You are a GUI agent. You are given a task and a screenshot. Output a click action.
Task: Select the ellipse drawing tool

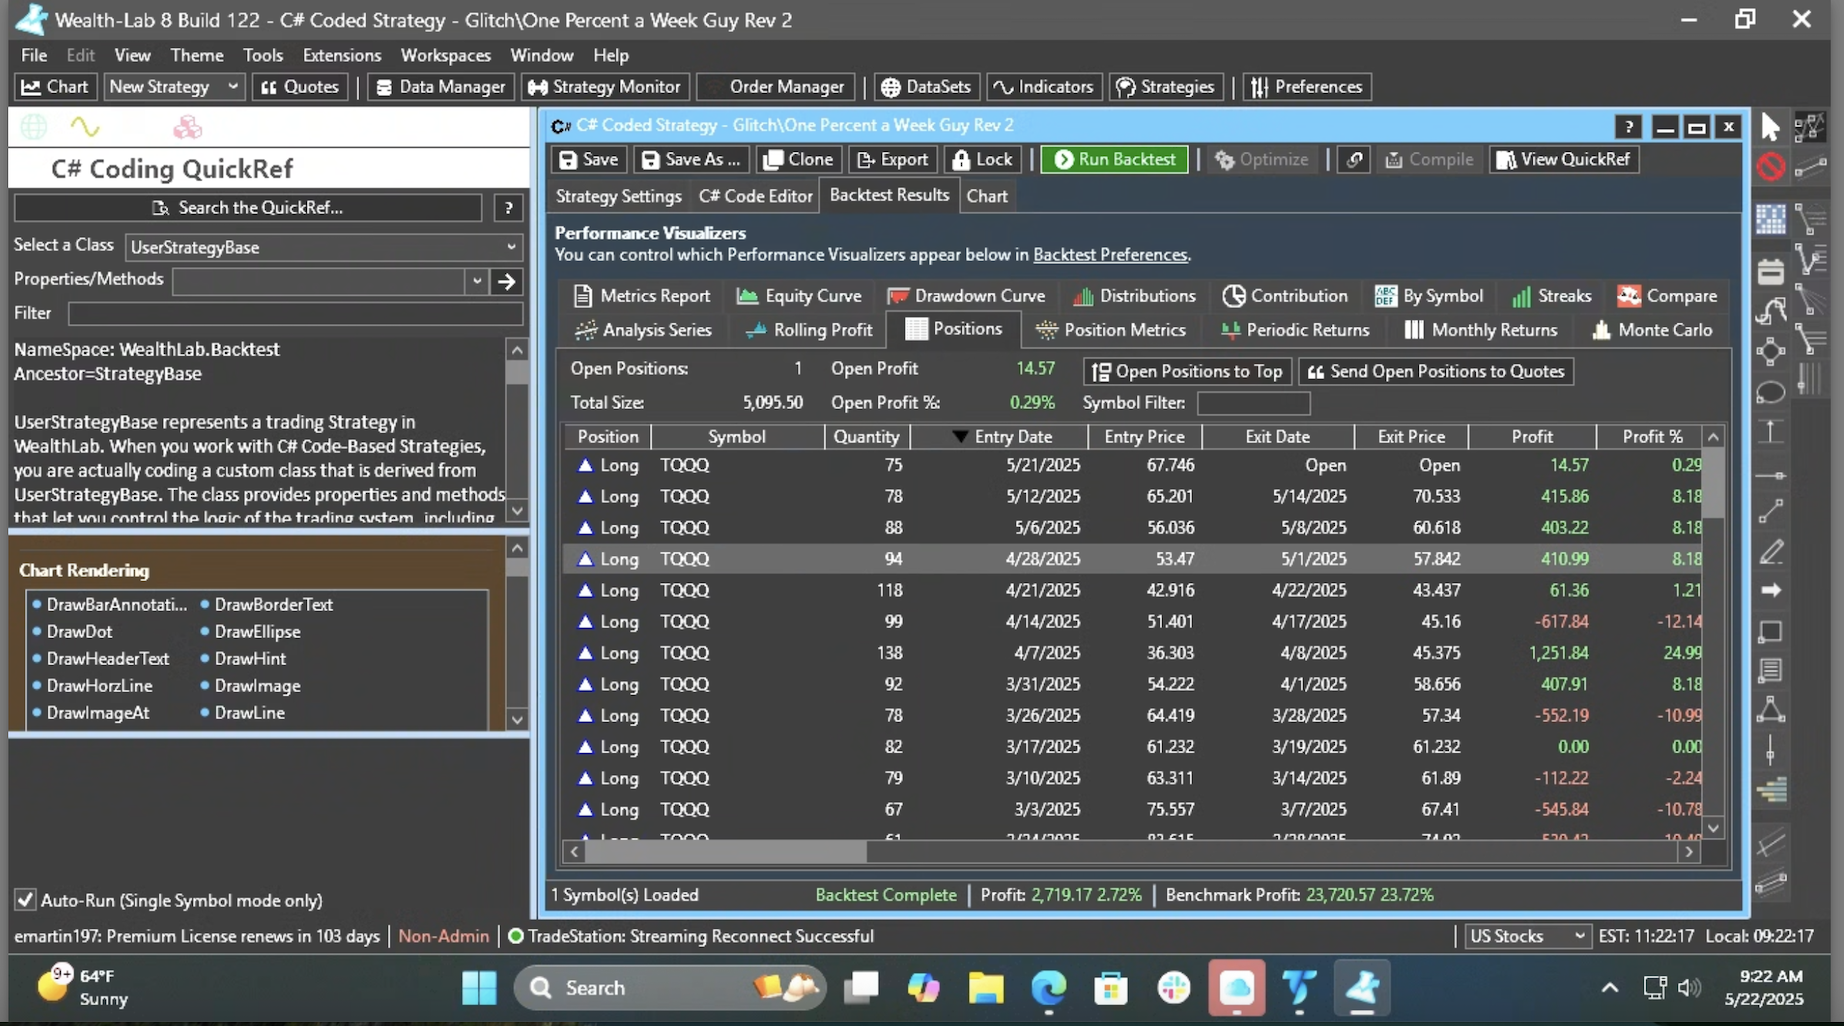[1770, 392]
